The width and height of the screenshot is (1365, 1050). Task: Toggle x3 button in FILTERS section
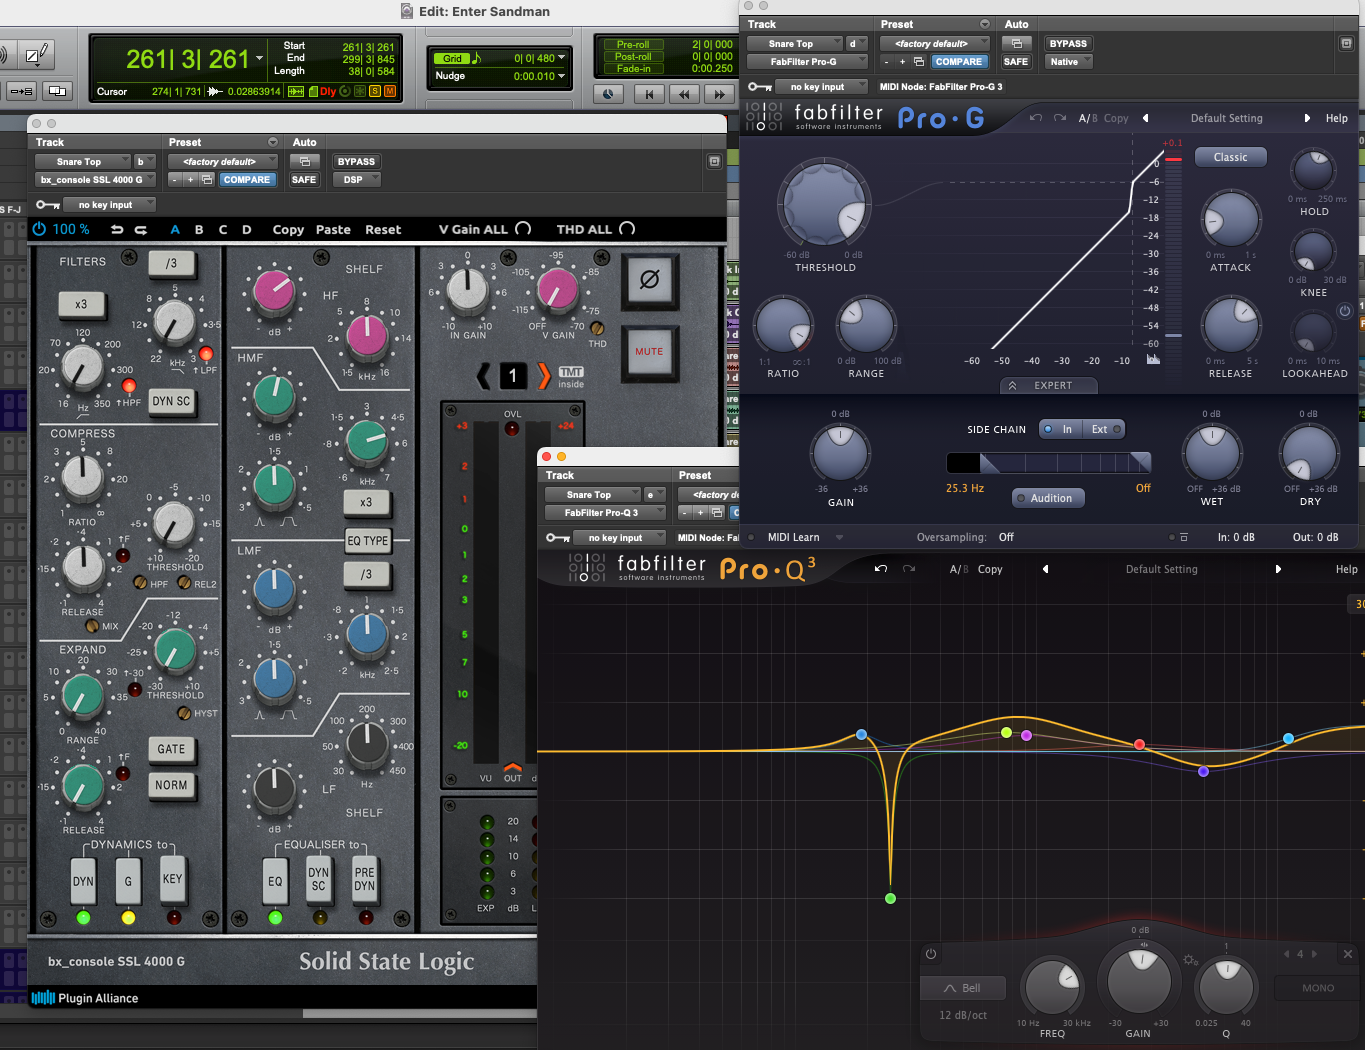[x=80, y=304]
